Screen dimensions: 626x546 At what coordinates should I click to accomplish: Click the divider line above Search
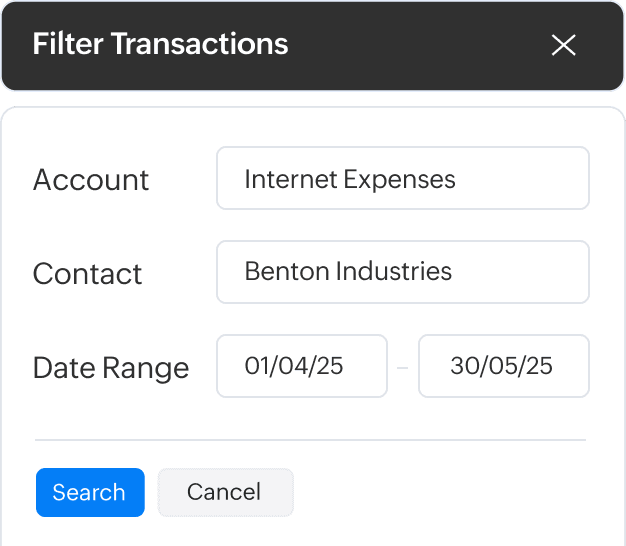(310, 439)
